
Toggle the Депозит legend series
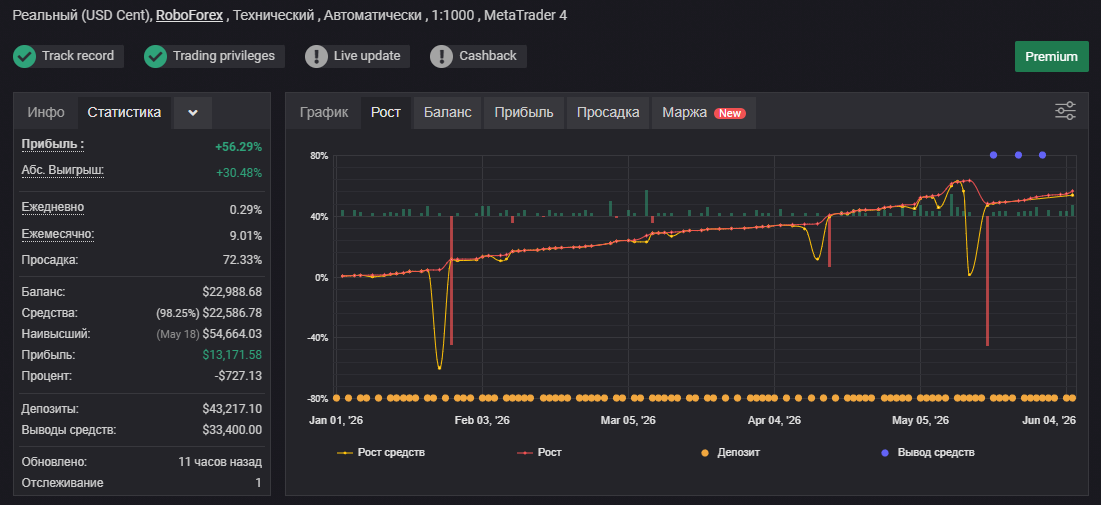tap(730, 453)
